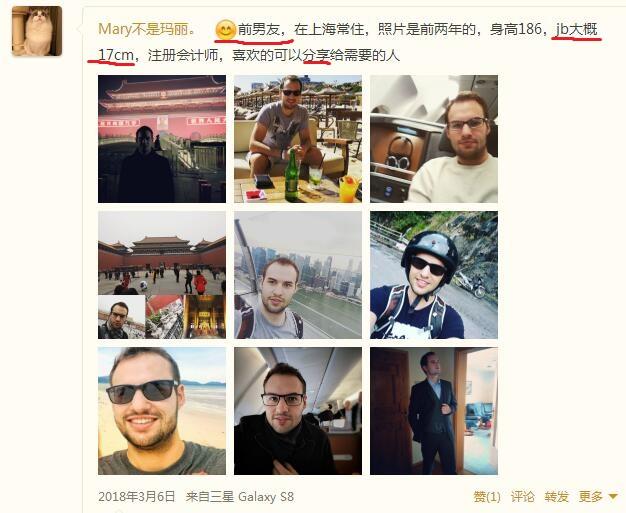626x513 pixels.
Task: Click the 转发 repost link
Action: (556, 497)
